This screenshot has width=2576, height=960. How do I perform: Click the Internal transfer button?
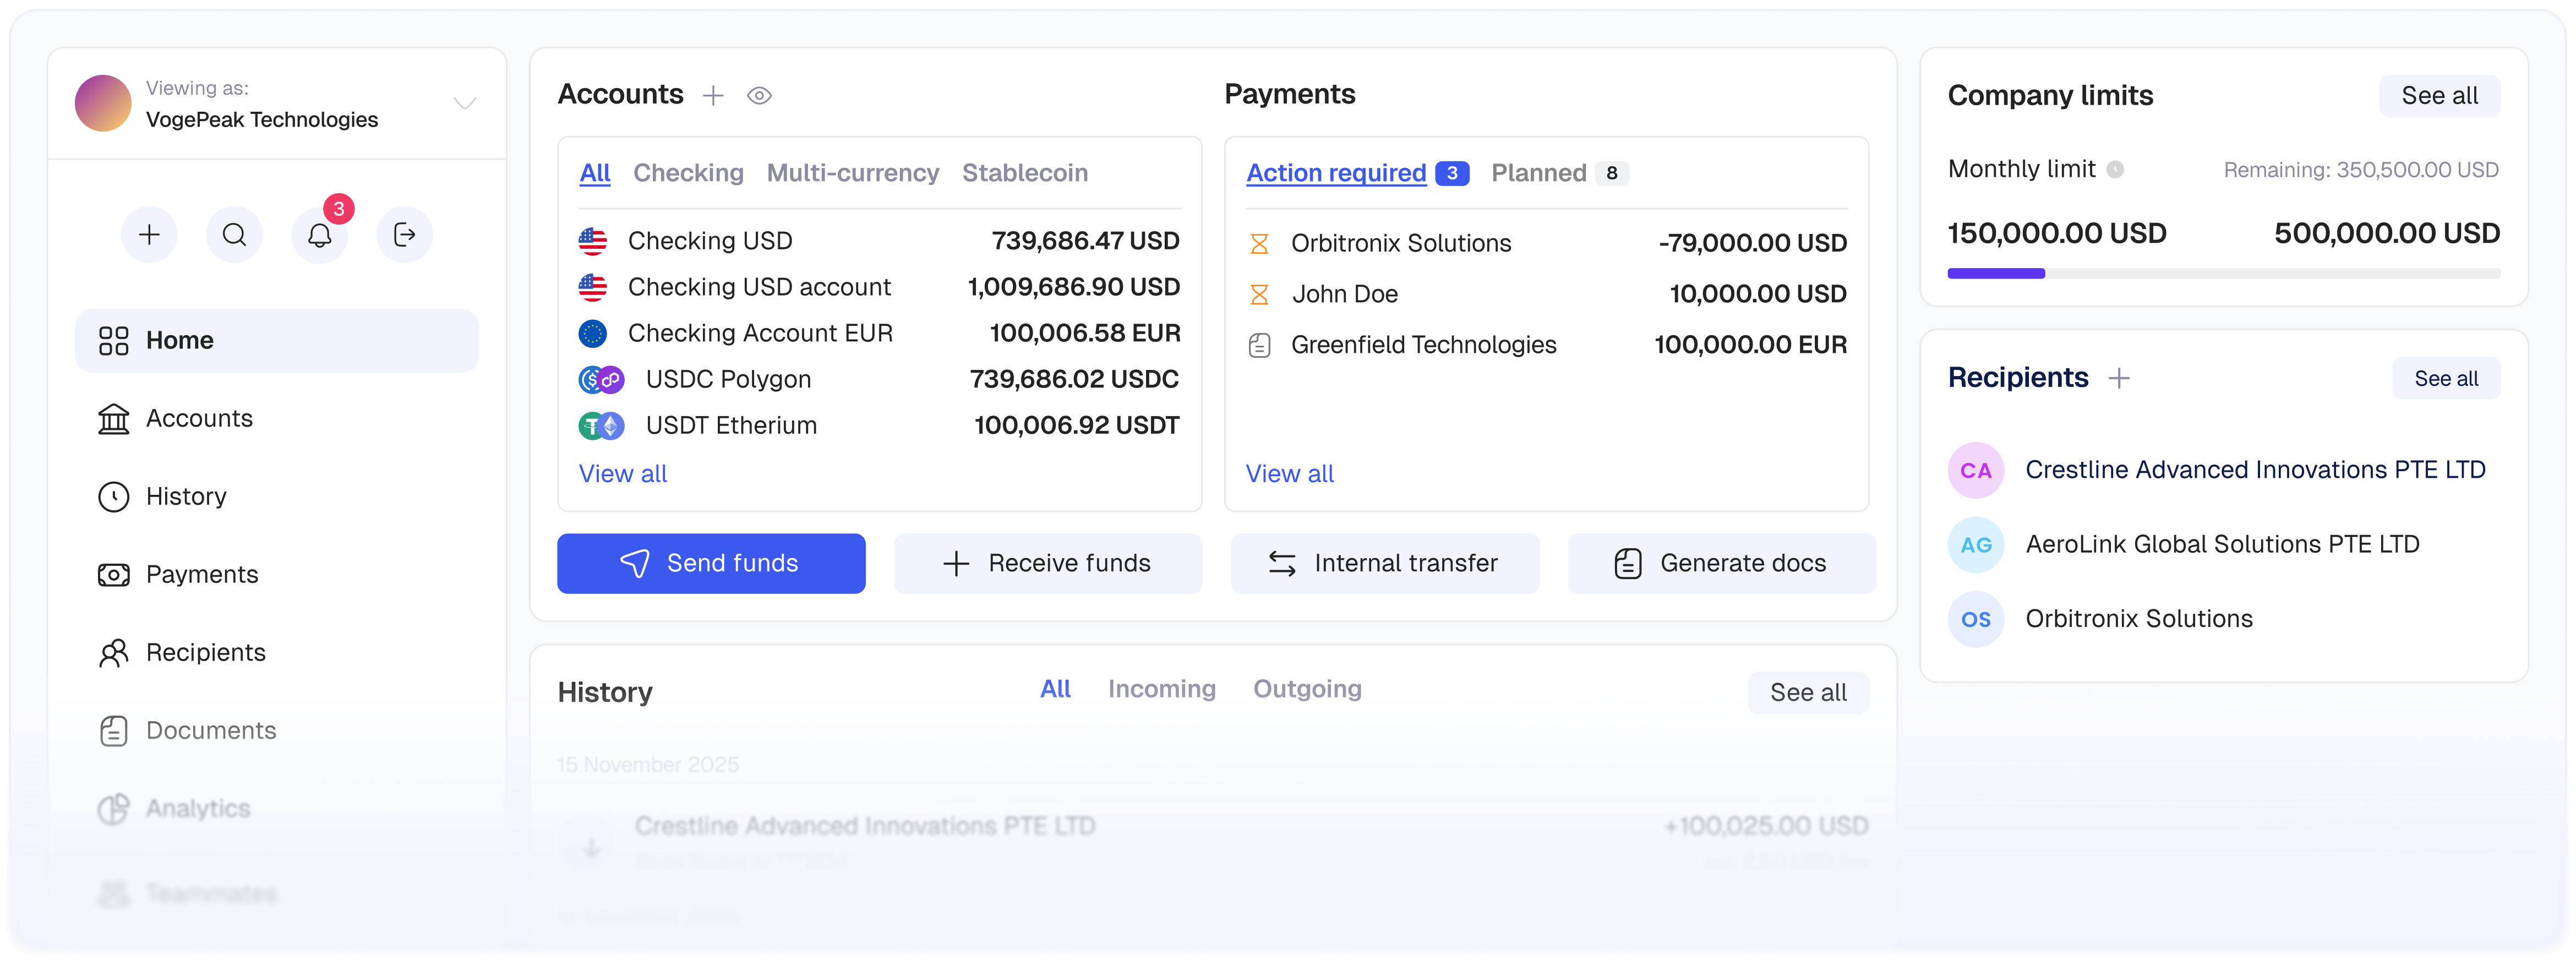pos(1385,564)
